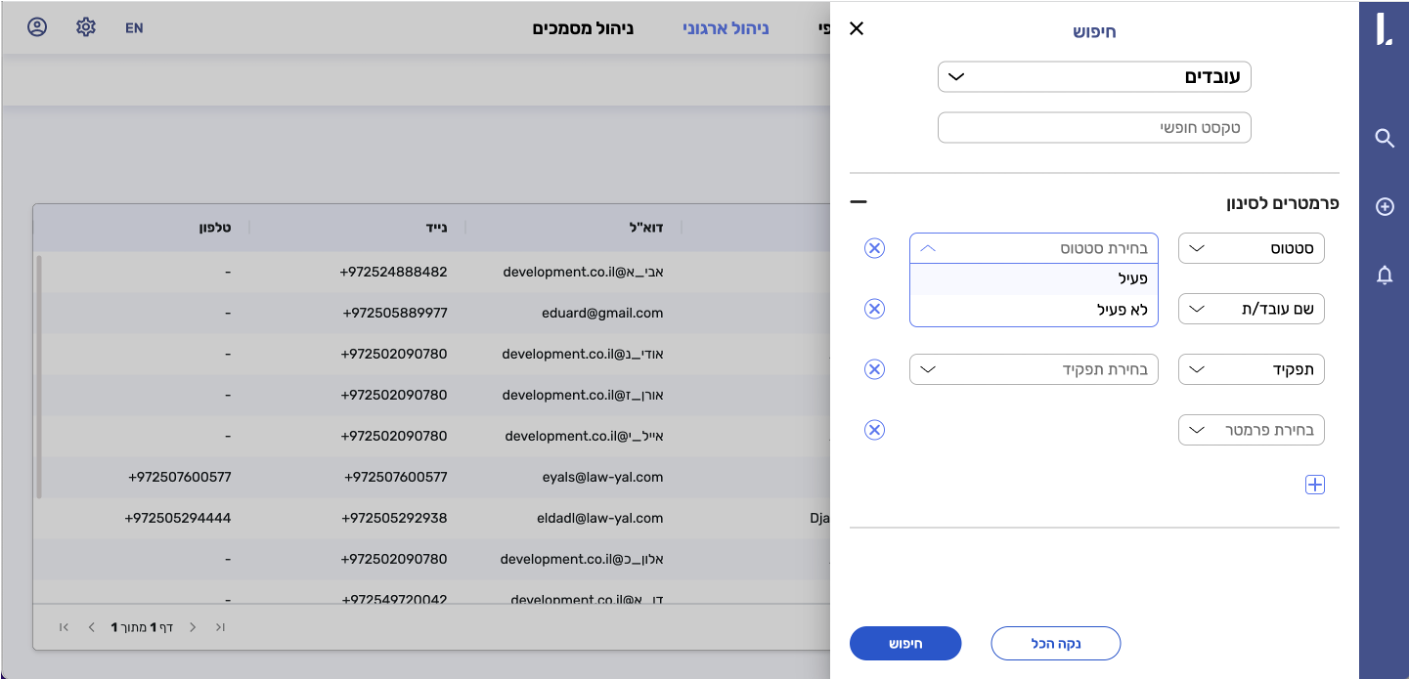1410x680 pixels.
Task: Add new filter parameter with plus icon
Action: click(1314, 485)
